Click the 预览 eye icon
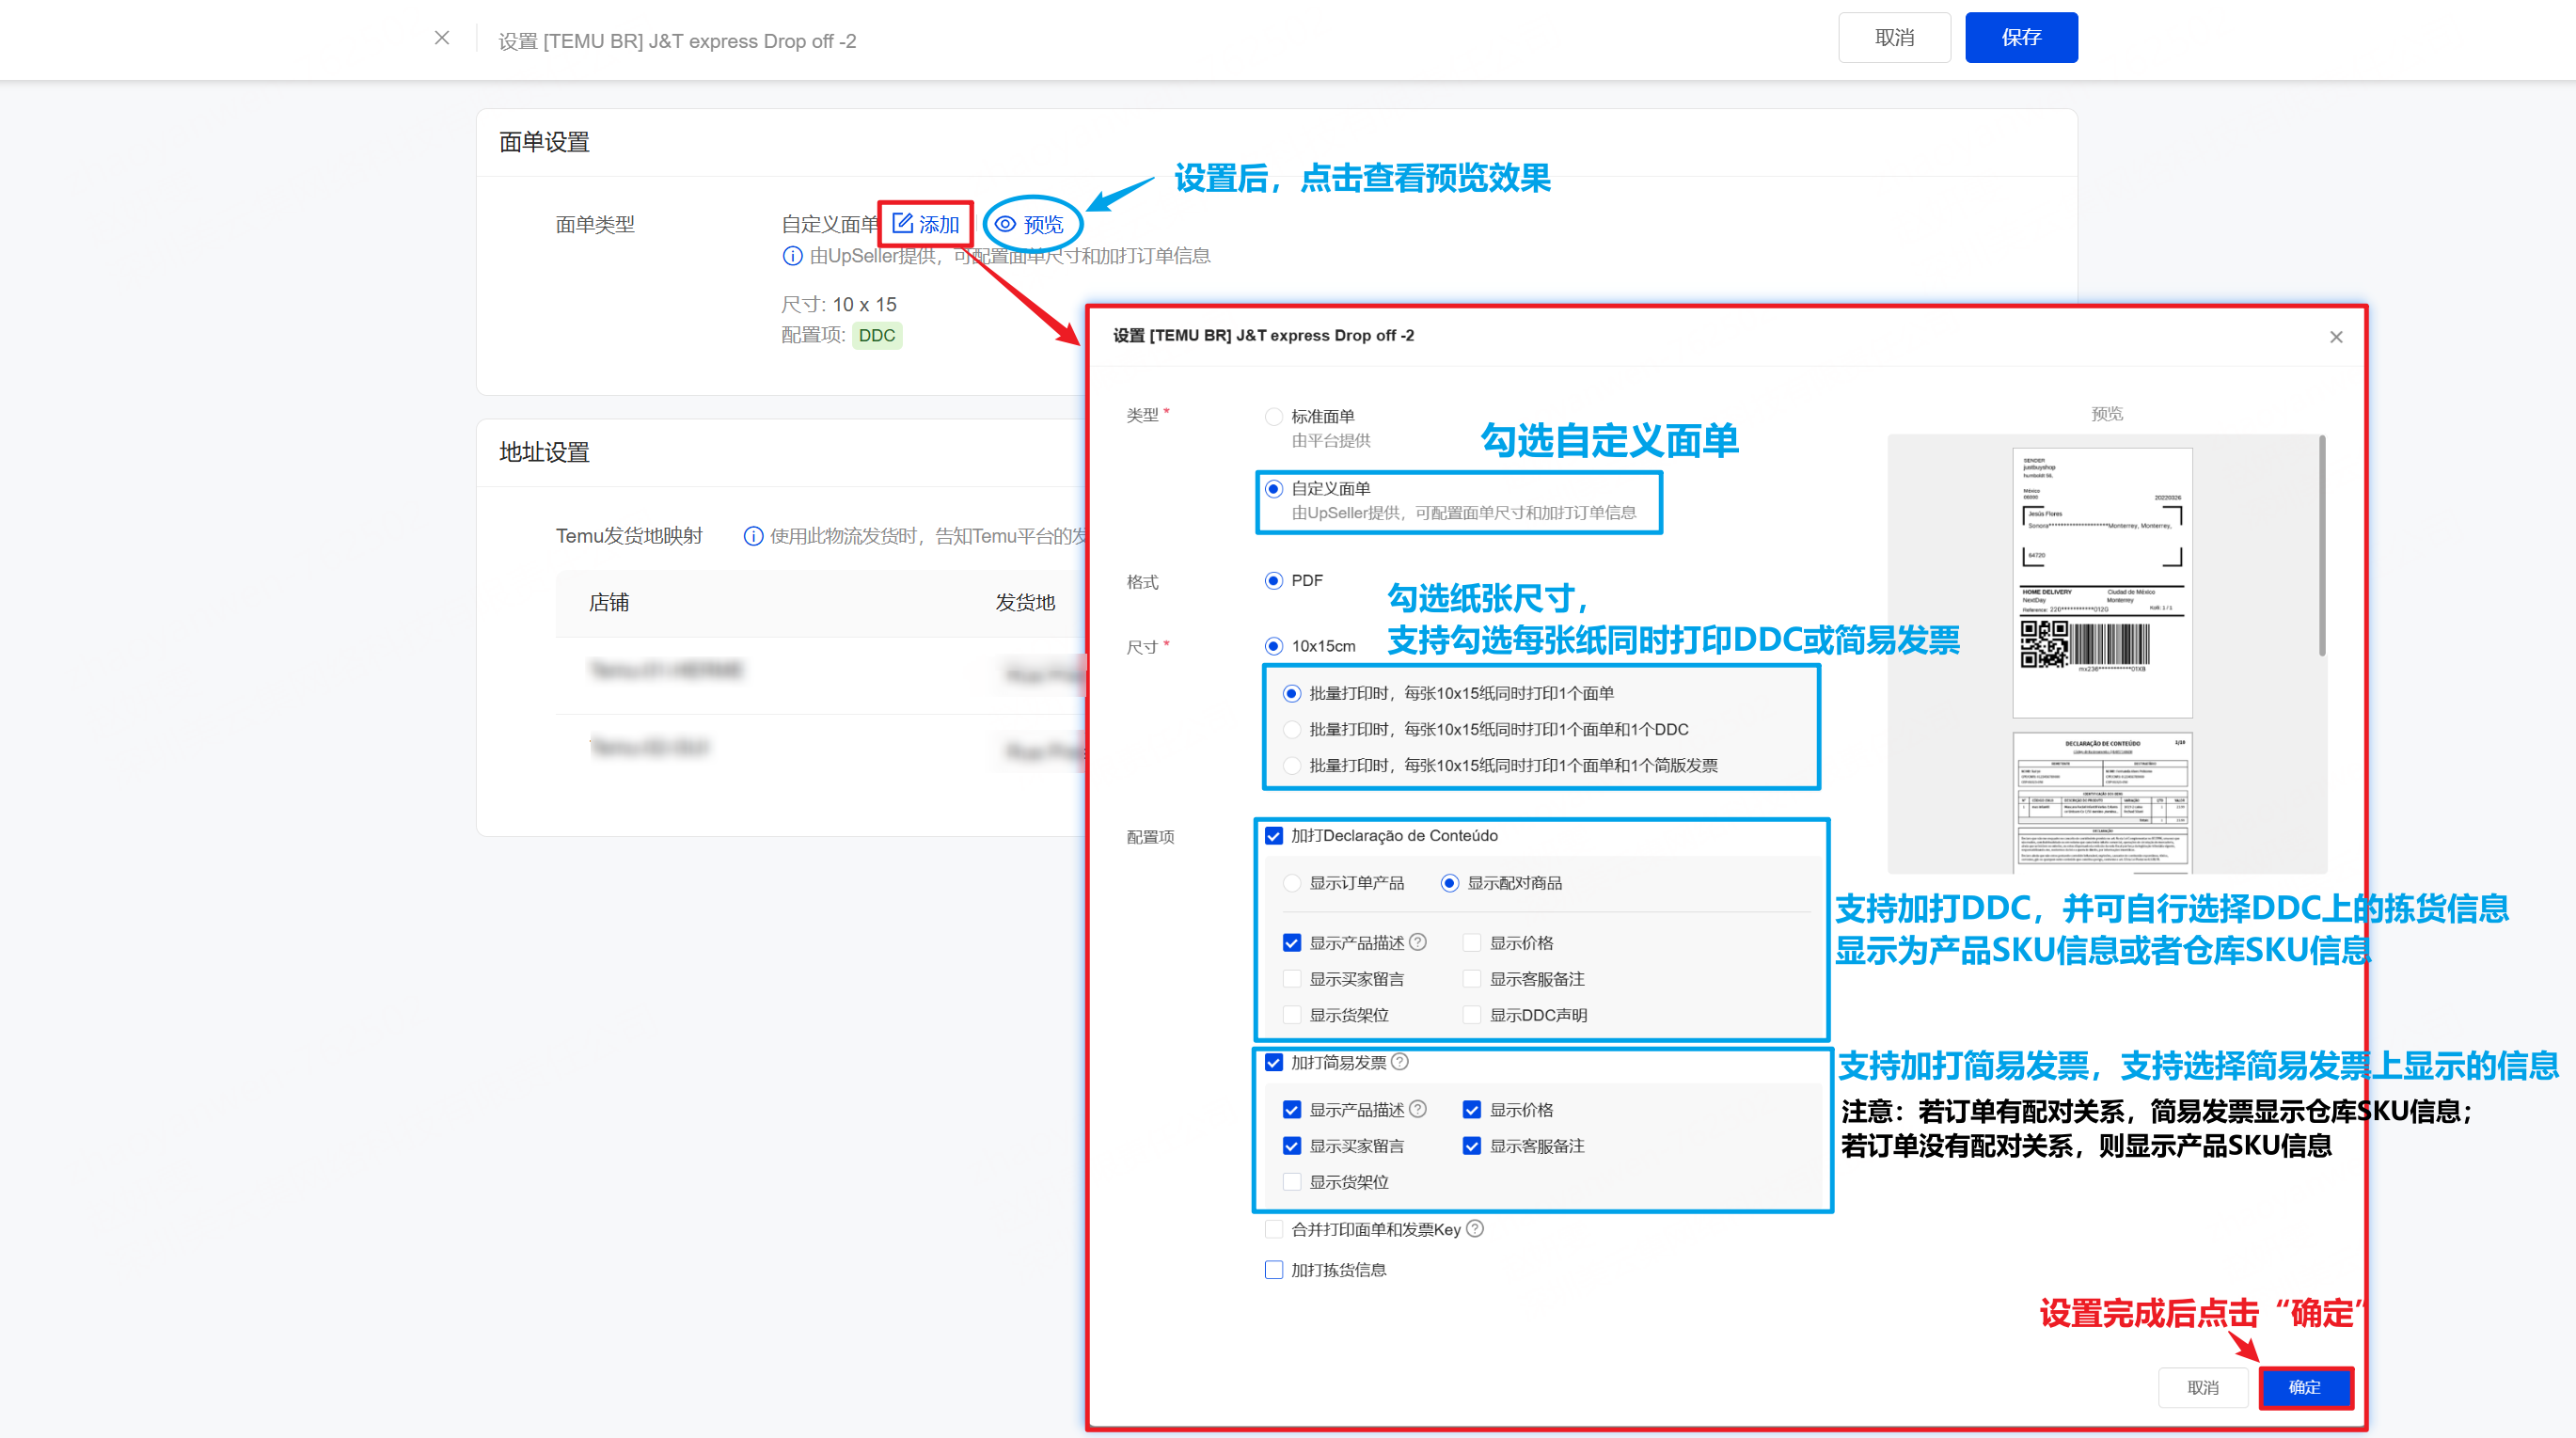 coord(1005,224)
